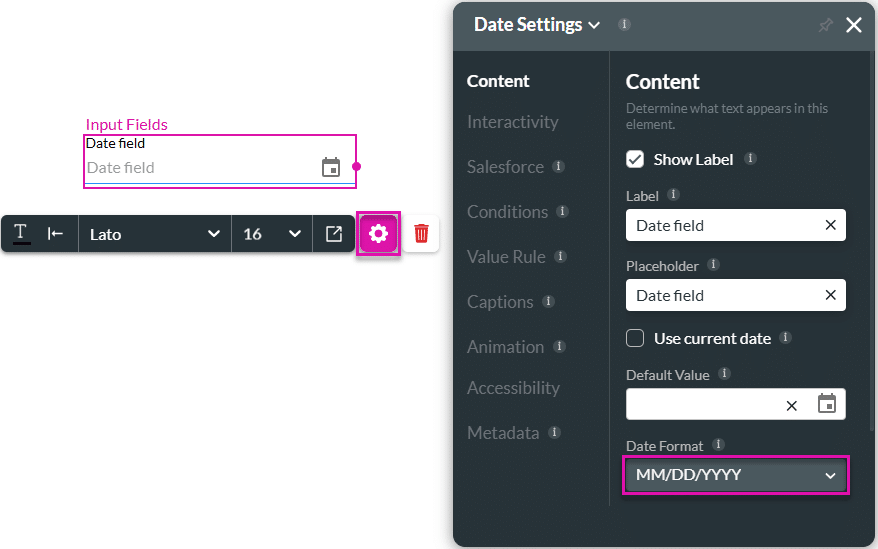Close the Date Settings panel
878x549 pixels.
click(854, 25)
